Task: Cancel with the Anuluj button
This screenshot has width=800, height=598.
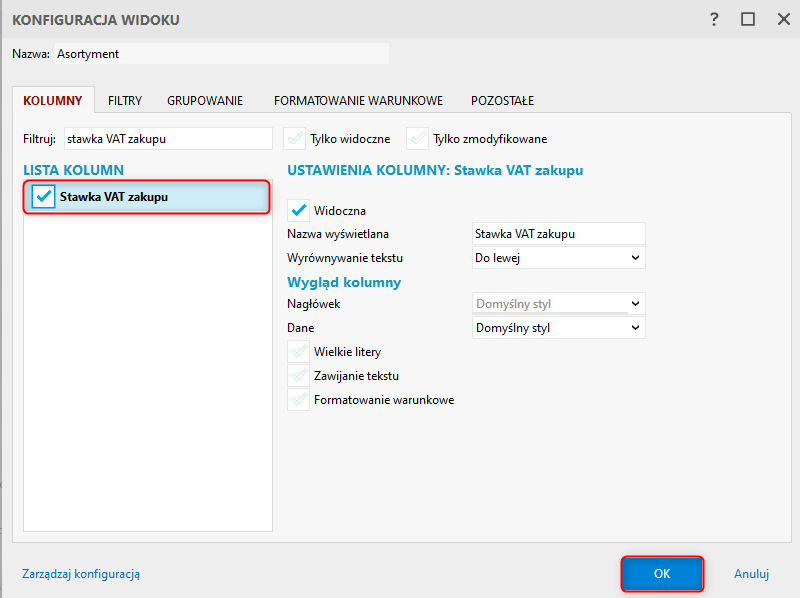Action: click(x=751, y=574)
